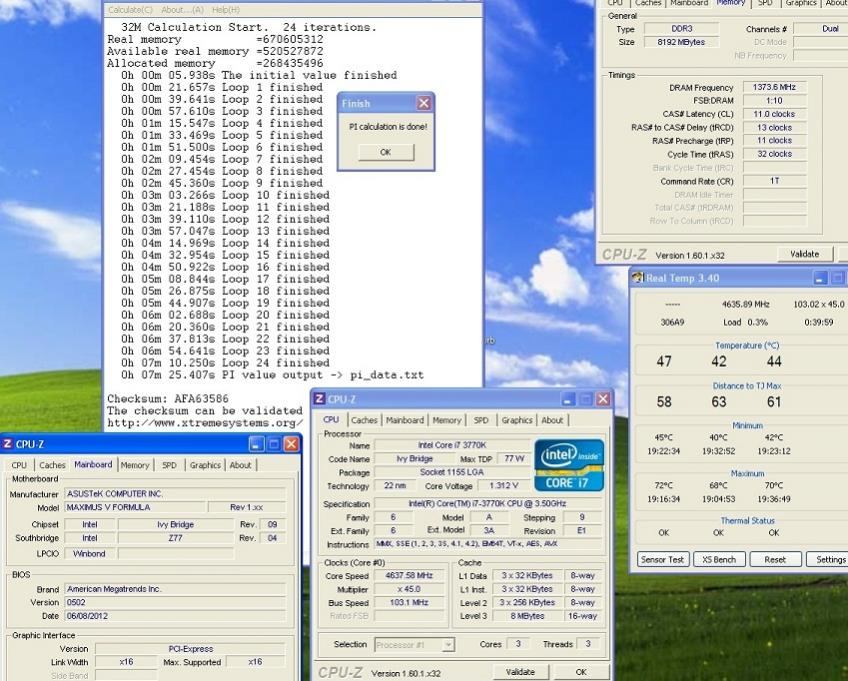Select CPU tab in the CPU-Z mainboard window
The height and width of the screenshot is (681, 848).
click(x=19, y=465)
